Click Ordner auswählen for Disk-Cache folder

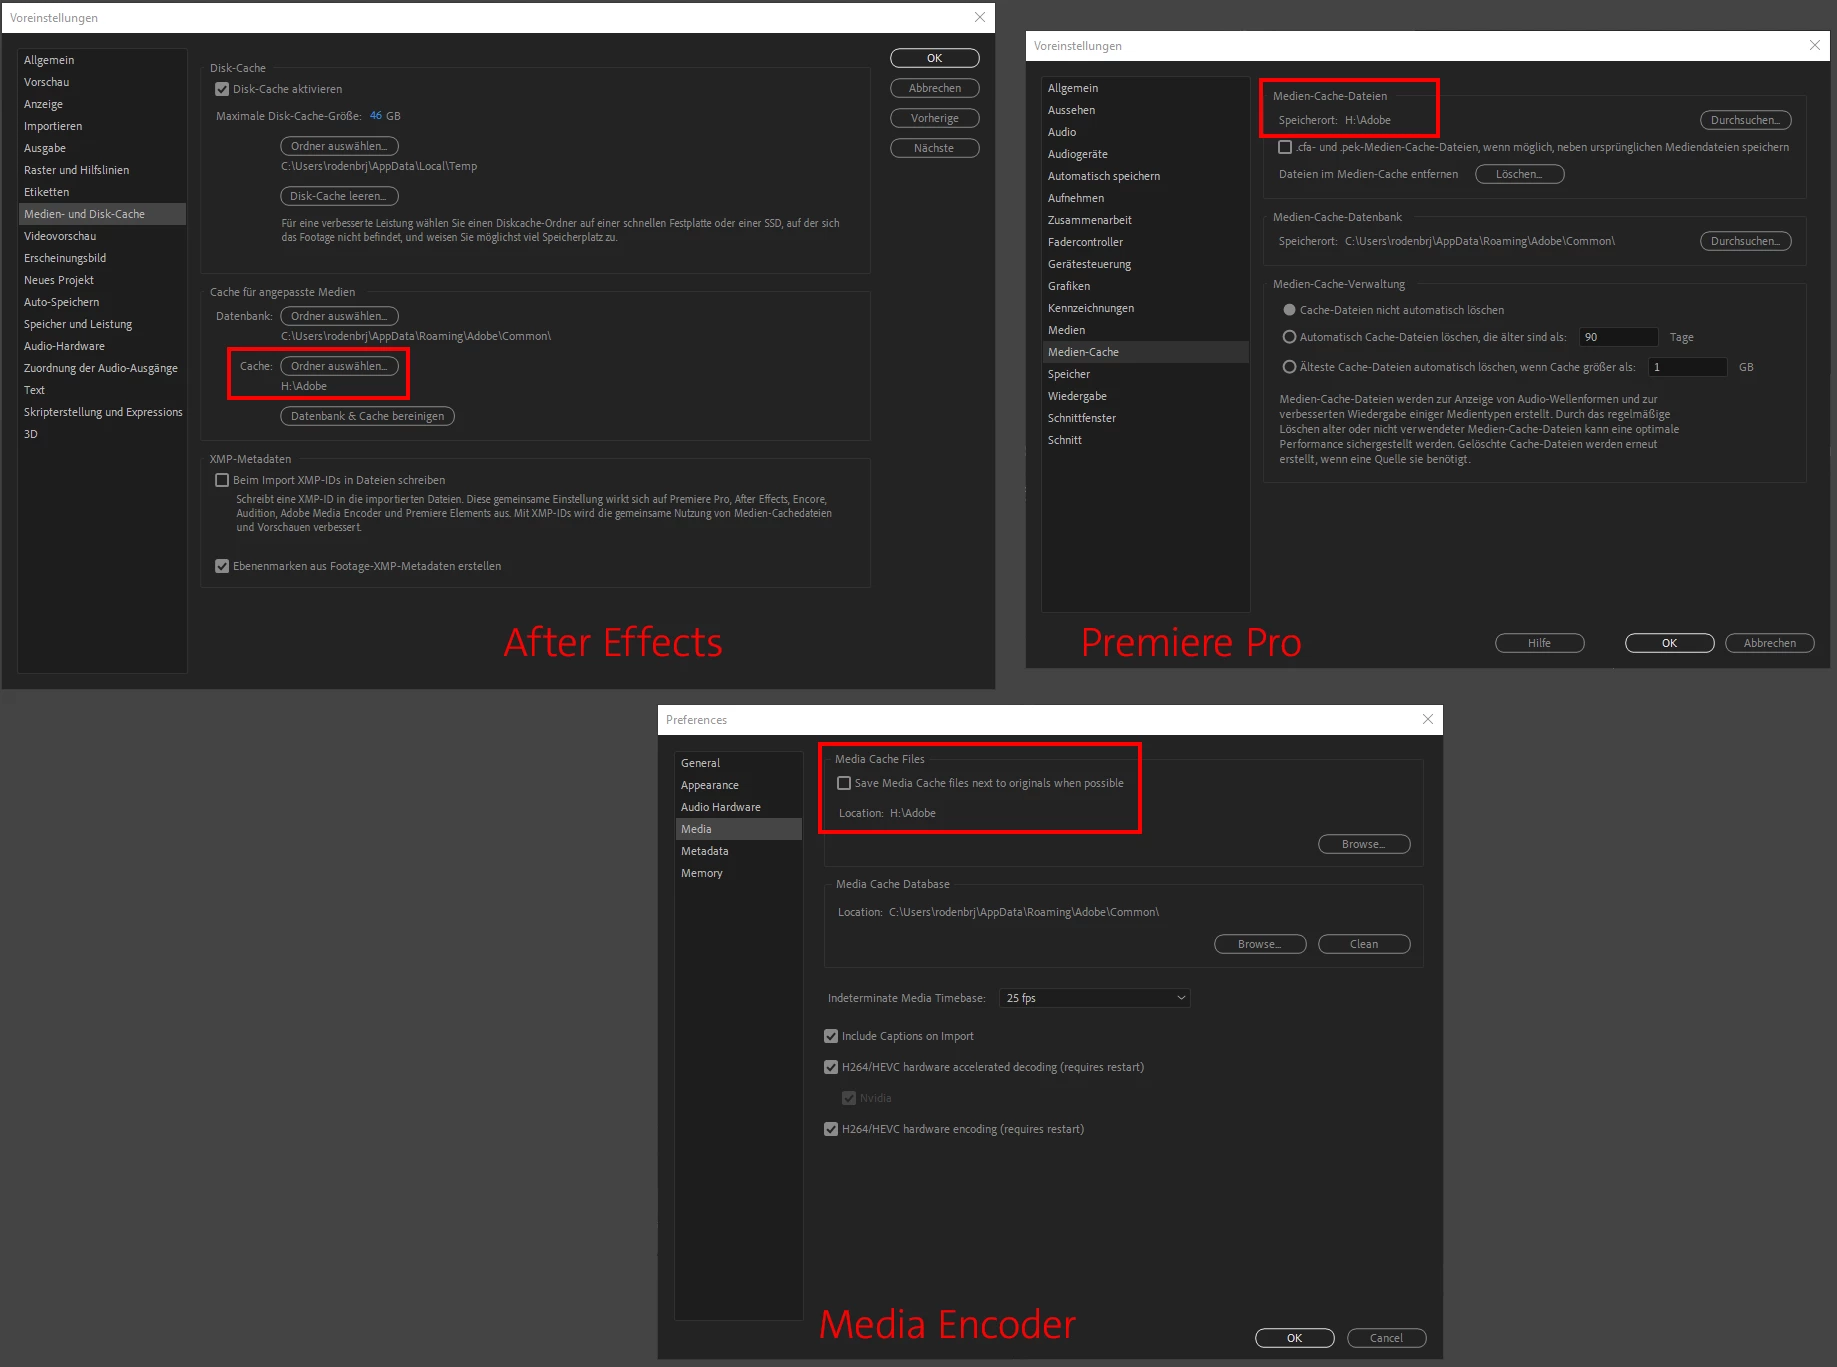pyautogui.click(x=339, y=146)
